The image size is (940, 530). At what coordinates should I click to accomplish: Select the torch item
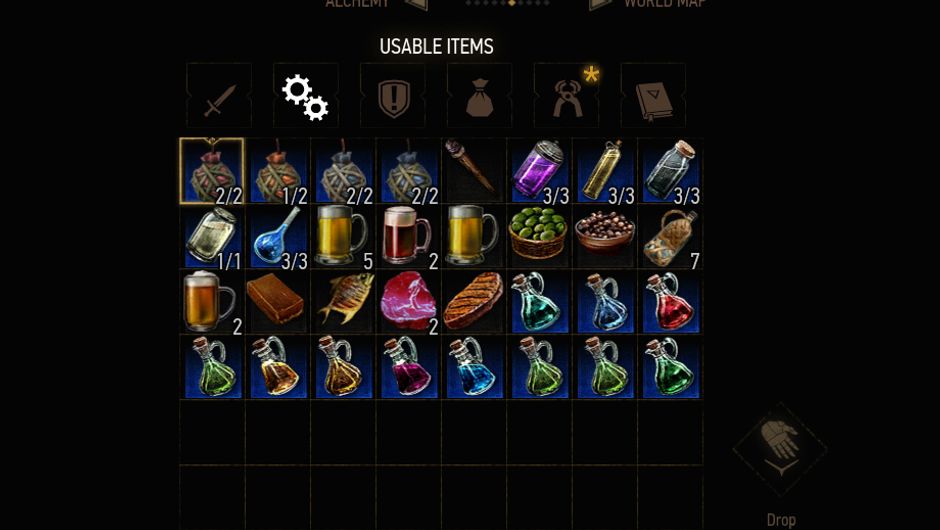click(x=474, y=171)
